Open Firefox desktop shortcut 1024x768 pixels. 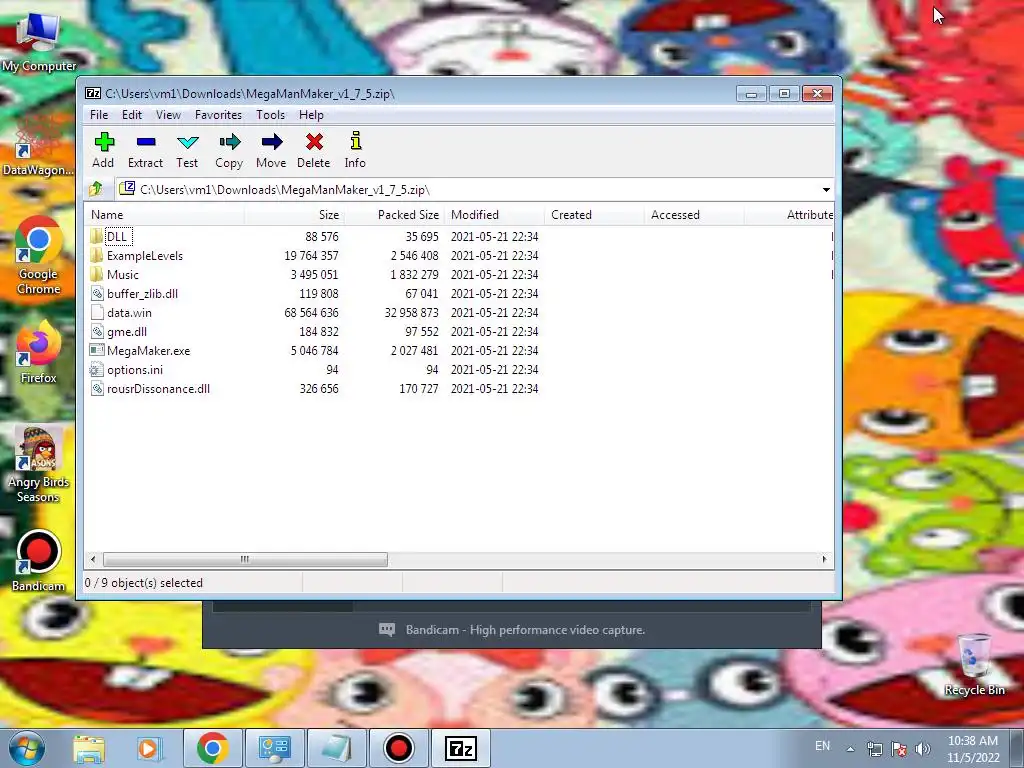click(x=38, y=353)
